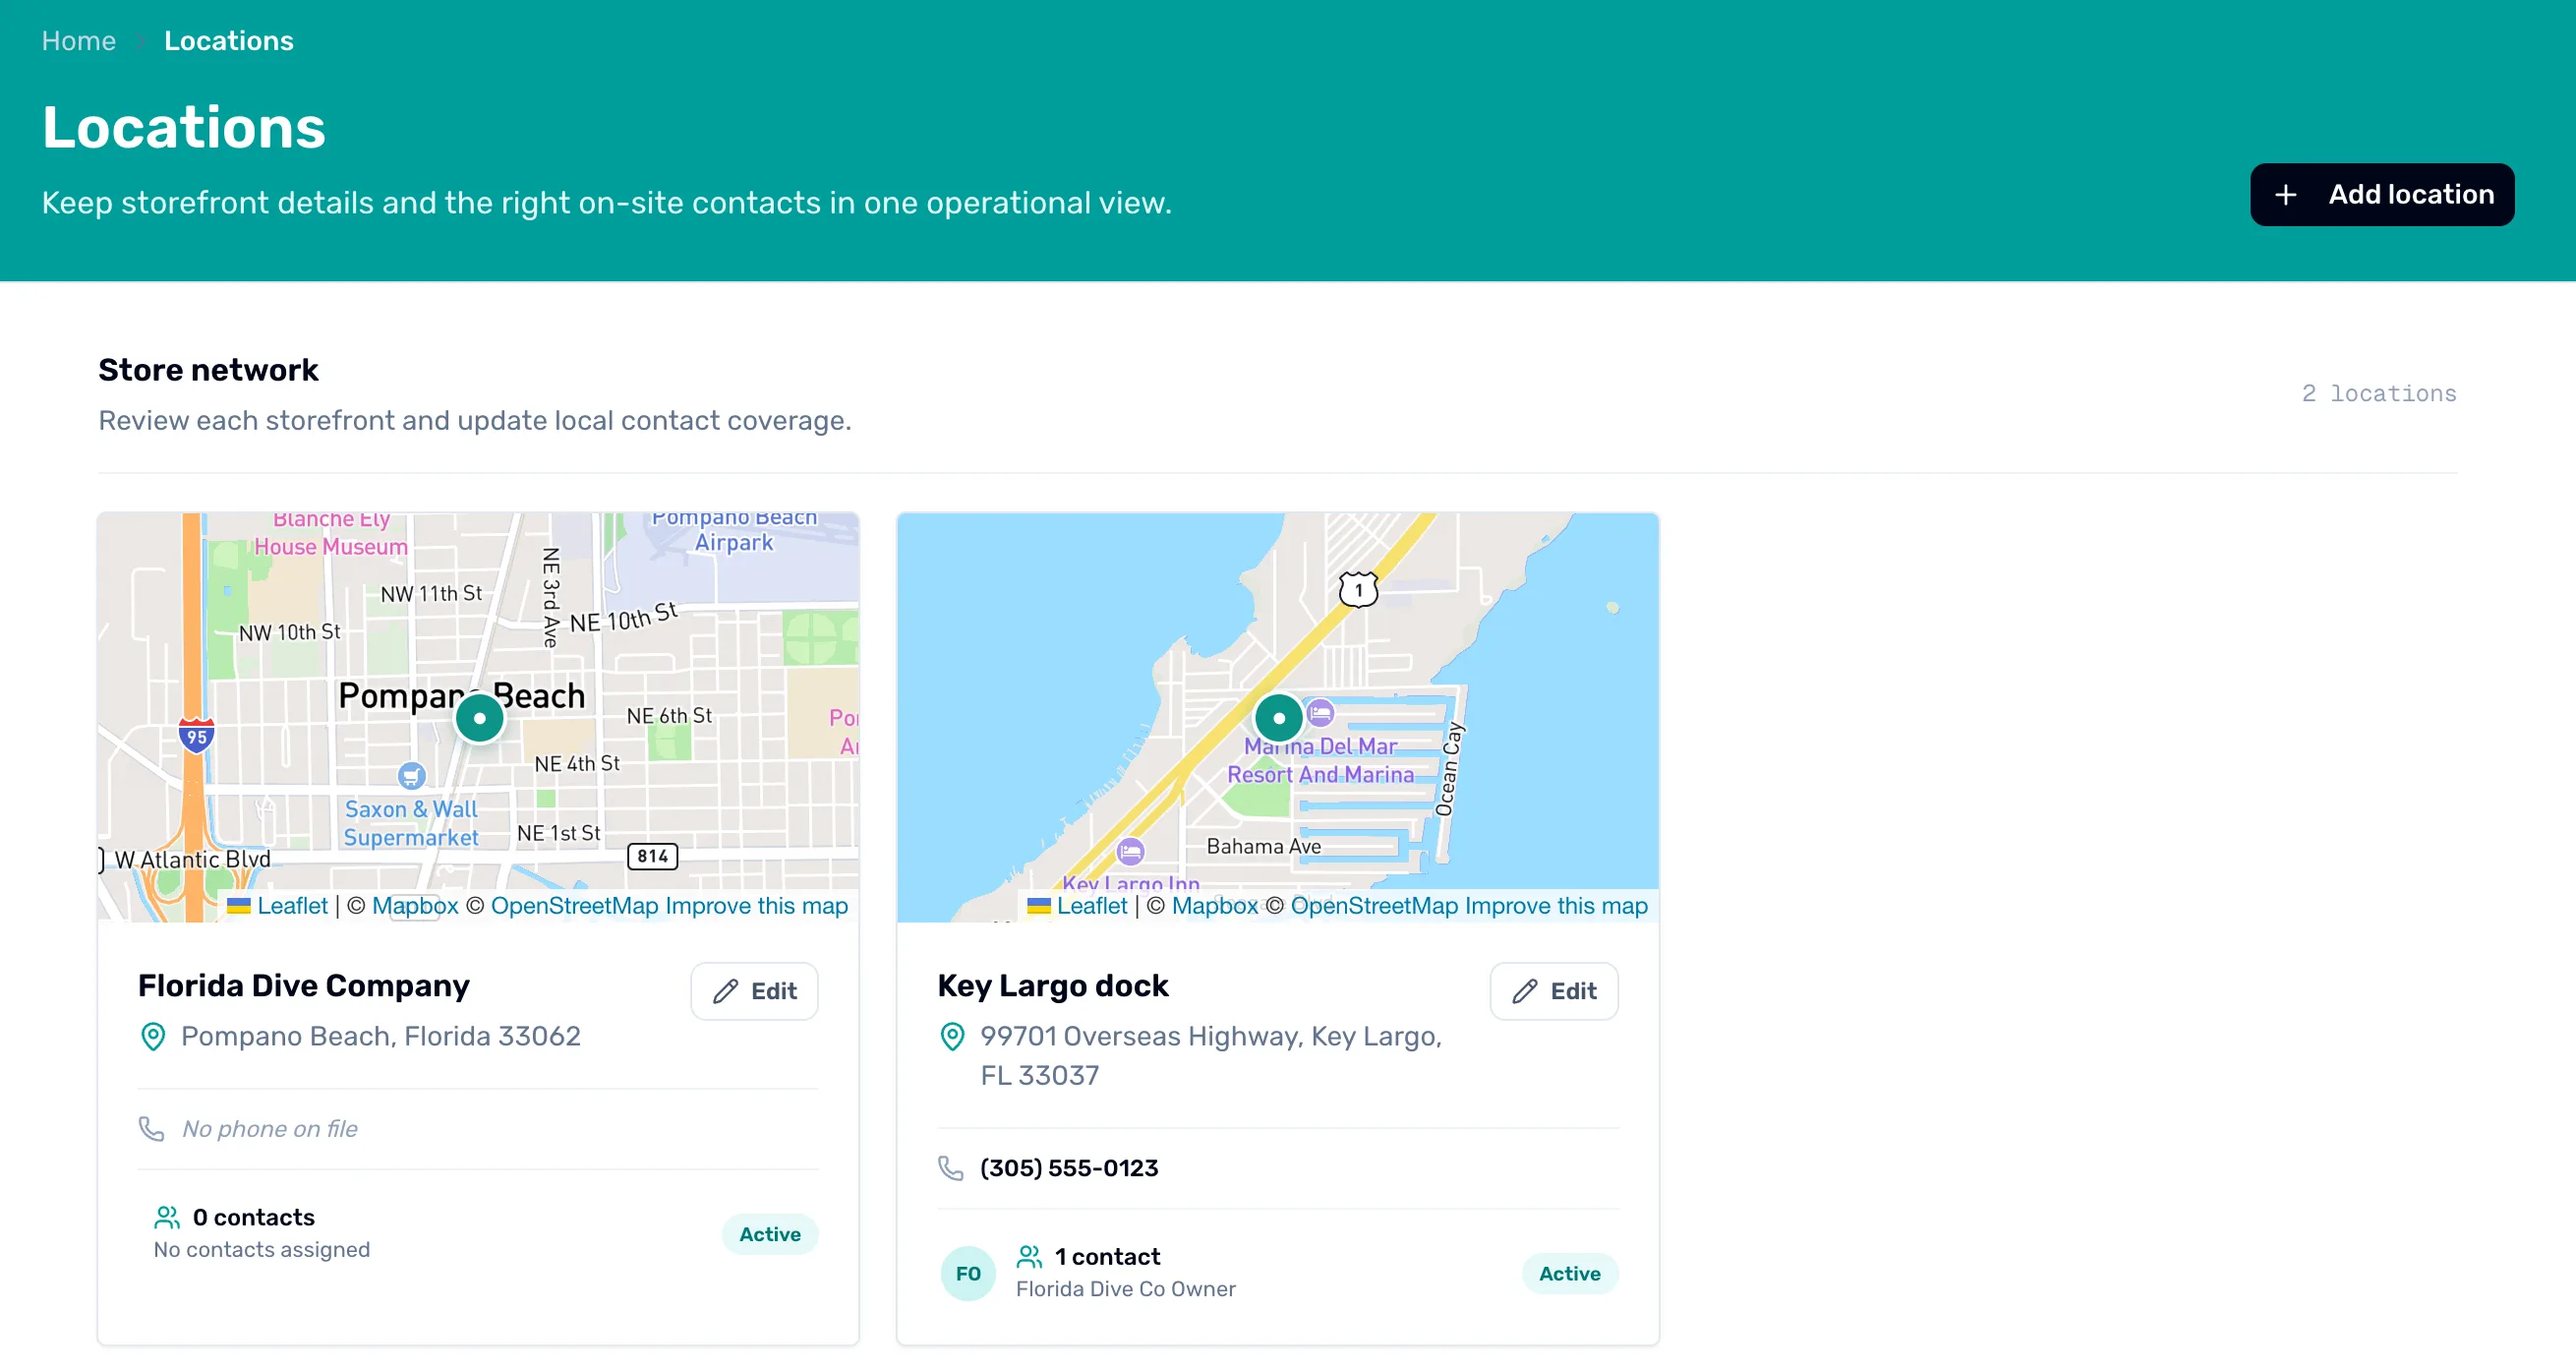2576x1371 pixels.
Task: Click the '2 locations' count label
Action: click(x=2379, y=393)
